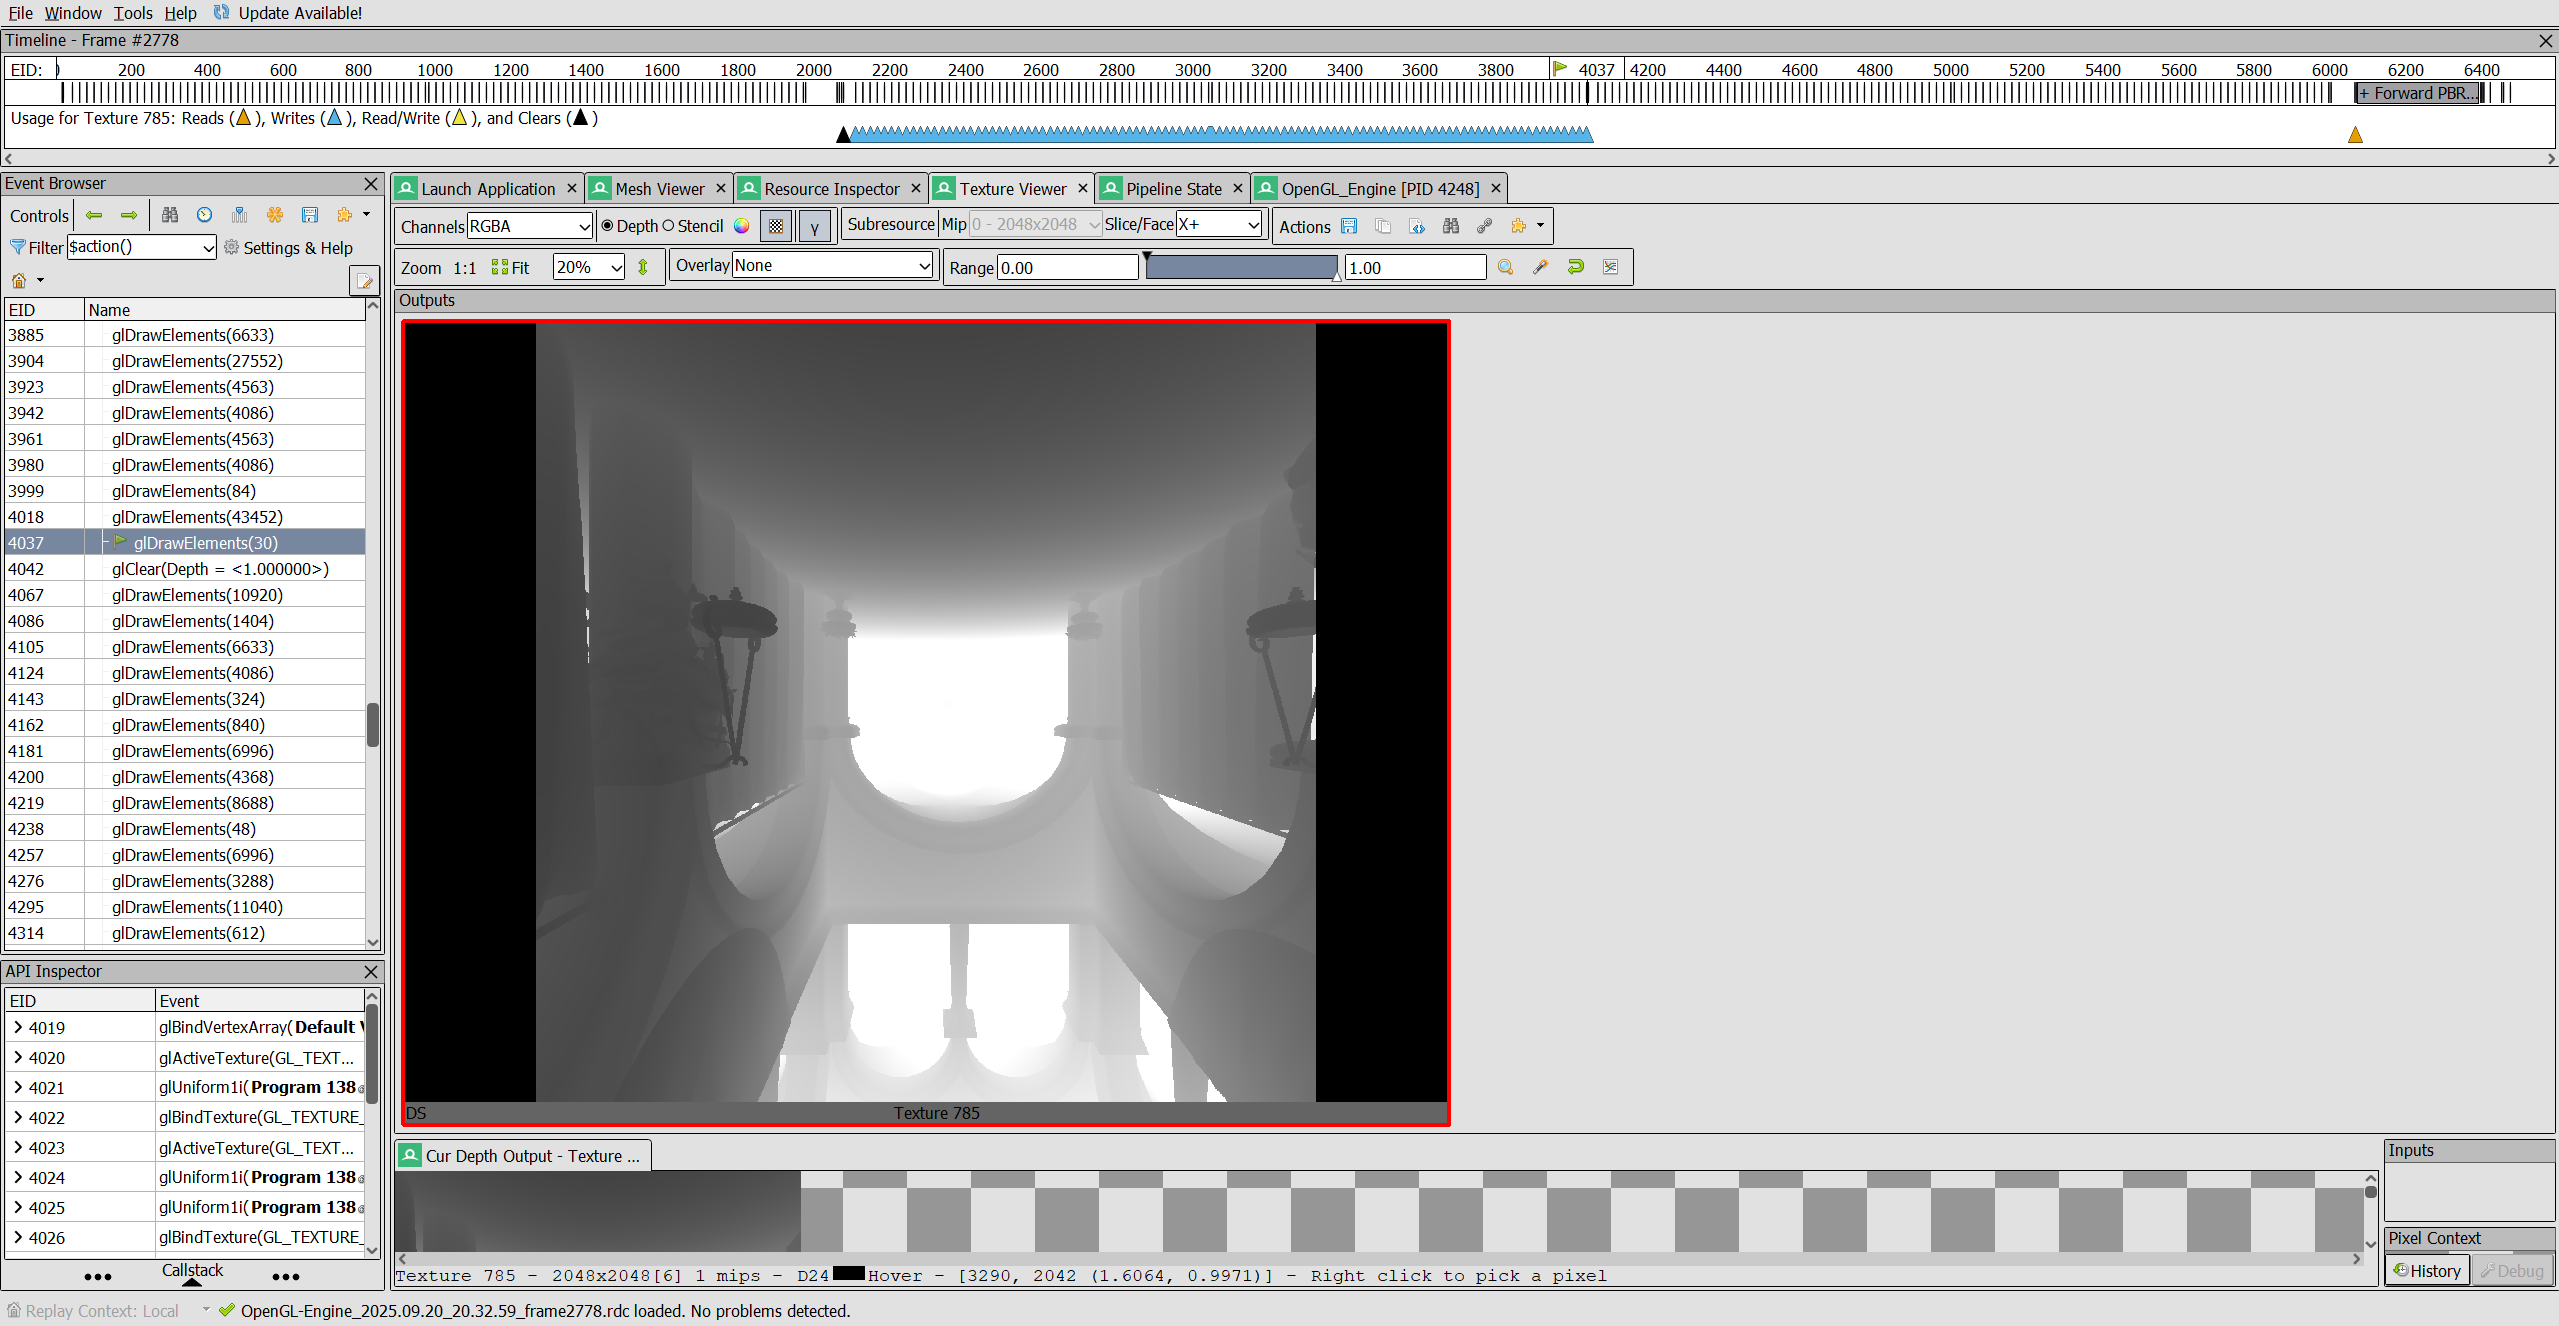Screen dimensions: 2559x1326
Task: Click the zoom-in range magnifier icon
Action: click(1505, 267)
